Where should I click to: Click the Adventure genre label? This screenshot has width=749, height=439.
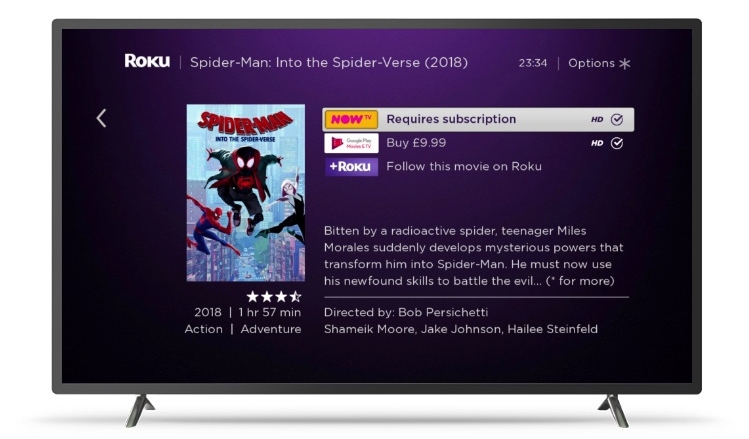pos(271,329)
